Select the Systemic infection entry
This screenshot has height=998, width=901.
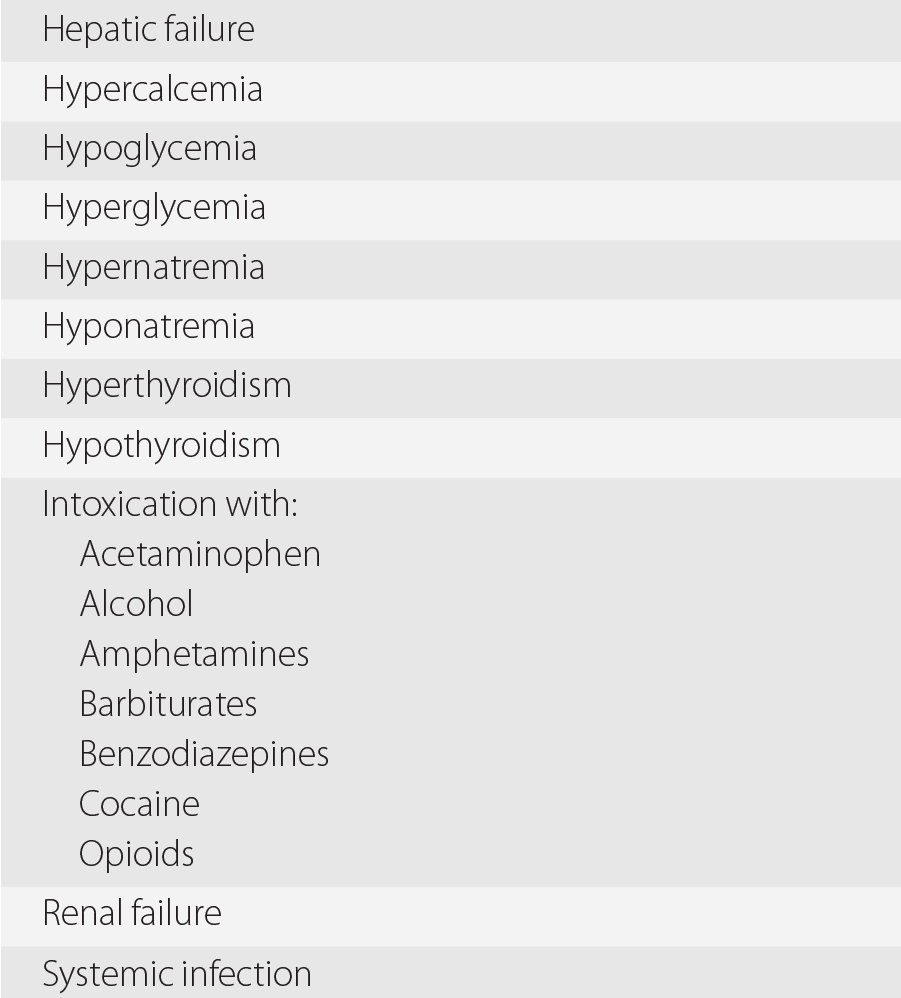(177, 973)
